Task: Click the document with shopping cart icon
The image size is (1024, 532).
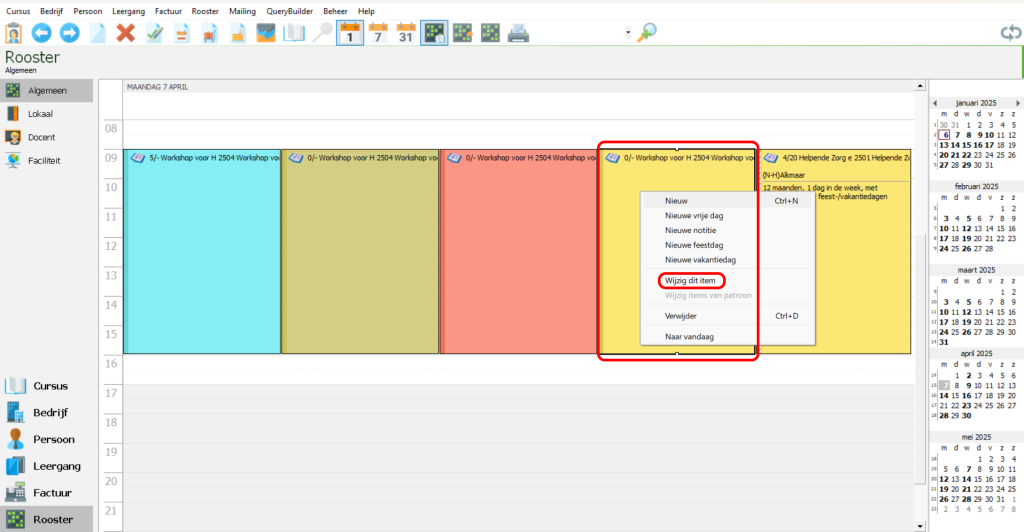Action: tap(210, 33)
